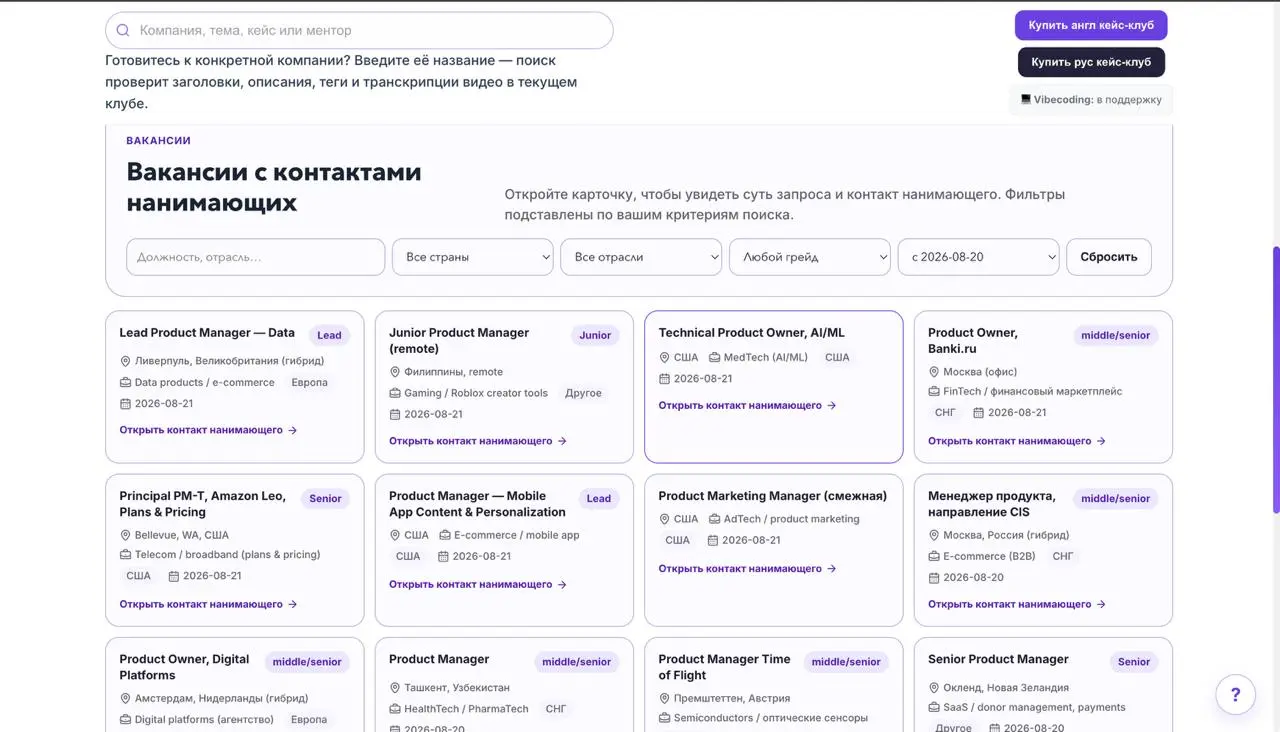
Task: Click the Должность, отрасль filter input
Action: click(255, 257)
